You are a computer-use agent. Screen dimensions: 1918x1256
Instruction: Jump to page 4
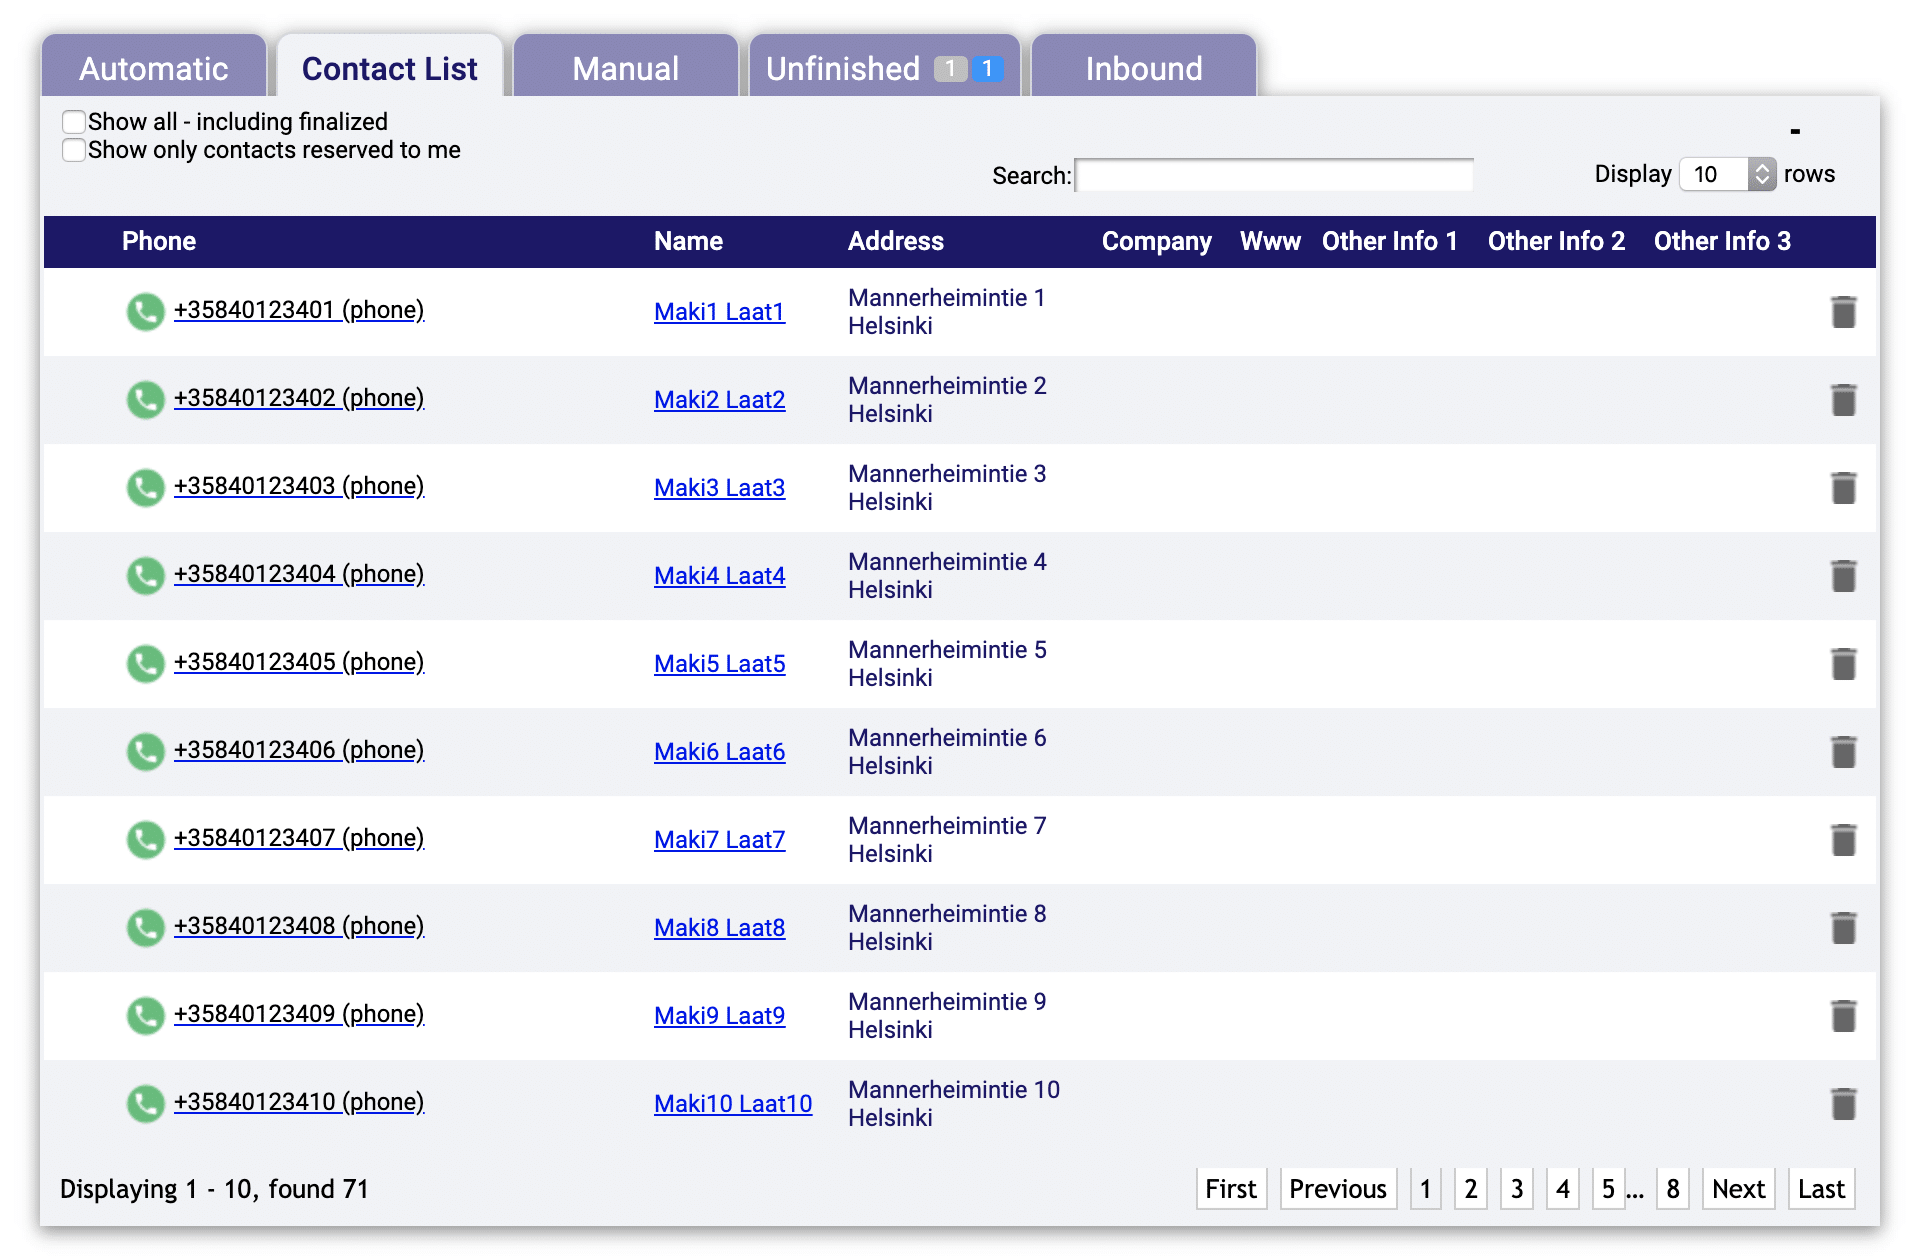tap(1563, 1189)
